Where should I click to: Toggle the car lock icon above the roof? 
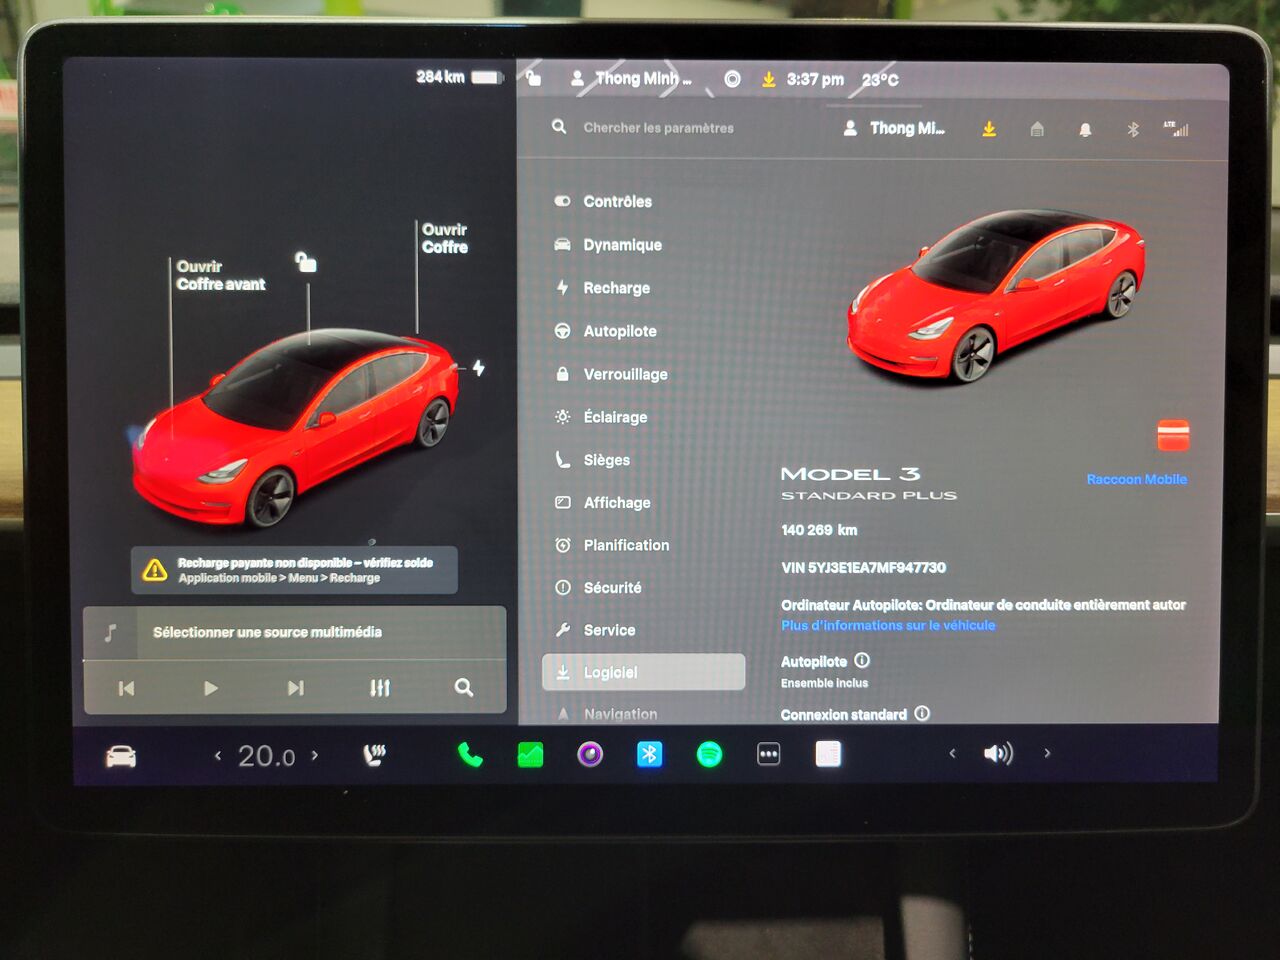pos(306,262)
